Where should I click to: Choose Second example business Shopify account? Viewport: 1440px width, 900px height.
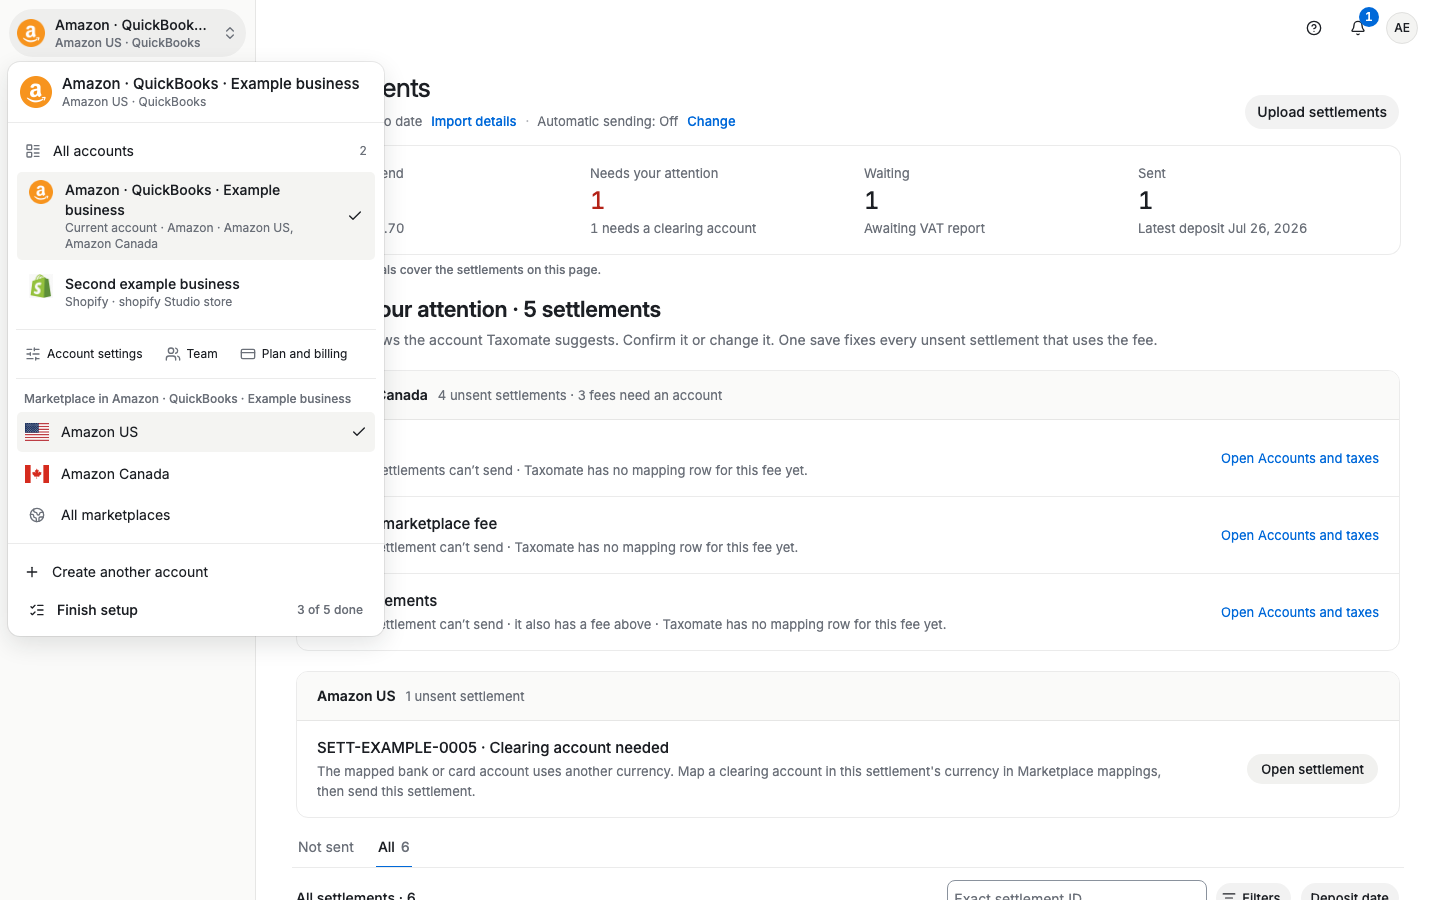pos(196,292)
